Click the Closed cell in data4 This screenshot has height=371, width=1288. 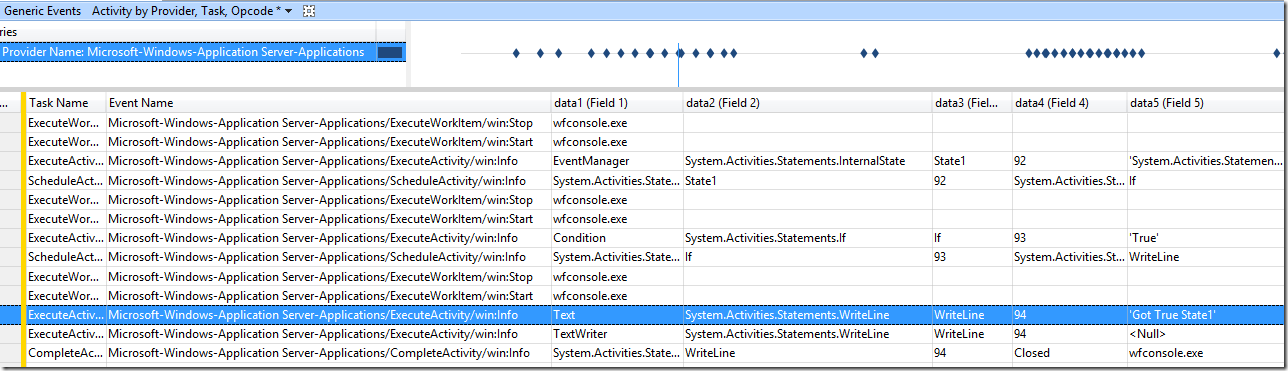coord(1069,353)
